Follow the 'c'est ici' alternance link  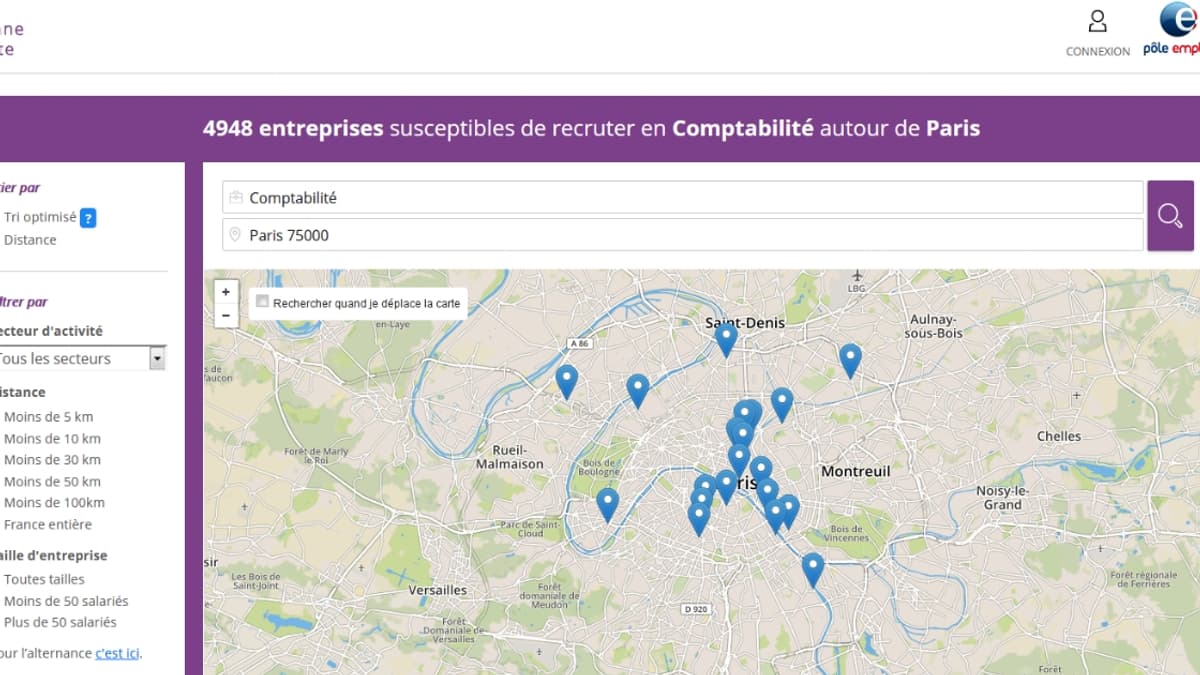click(118, 654)
